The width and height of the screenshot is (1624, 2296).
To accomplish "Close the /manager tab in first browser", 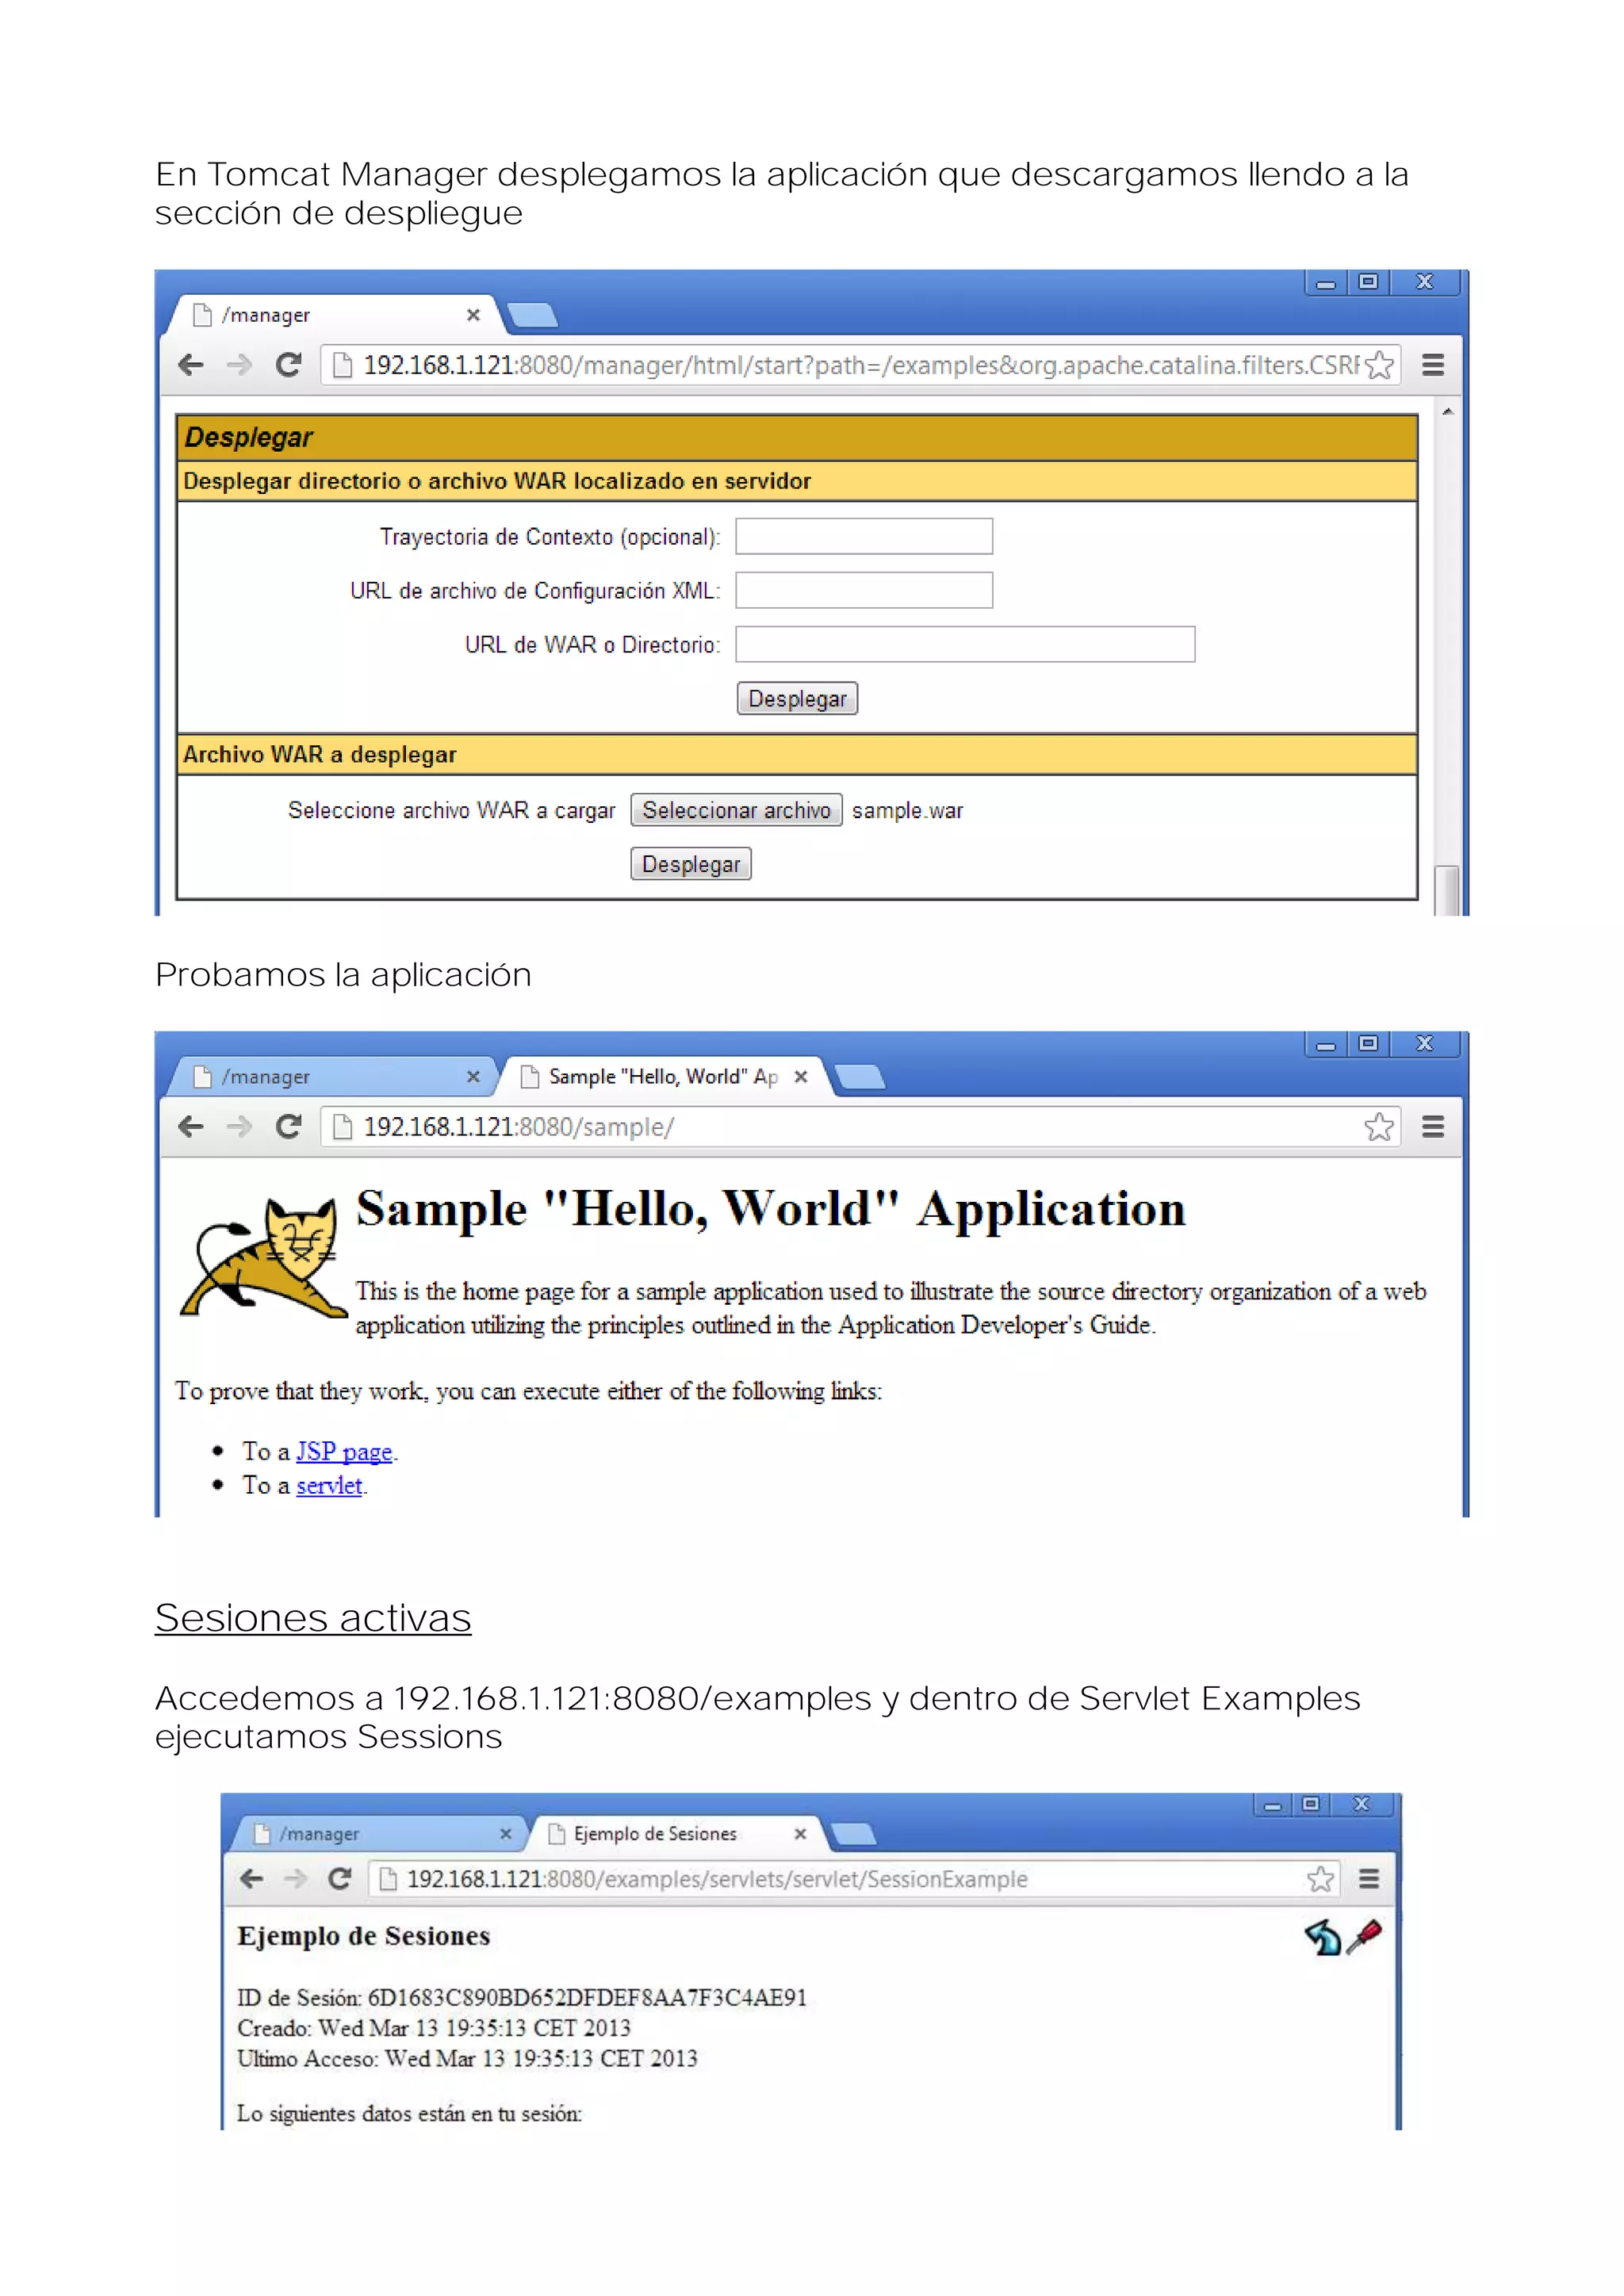I will (473, 315).
